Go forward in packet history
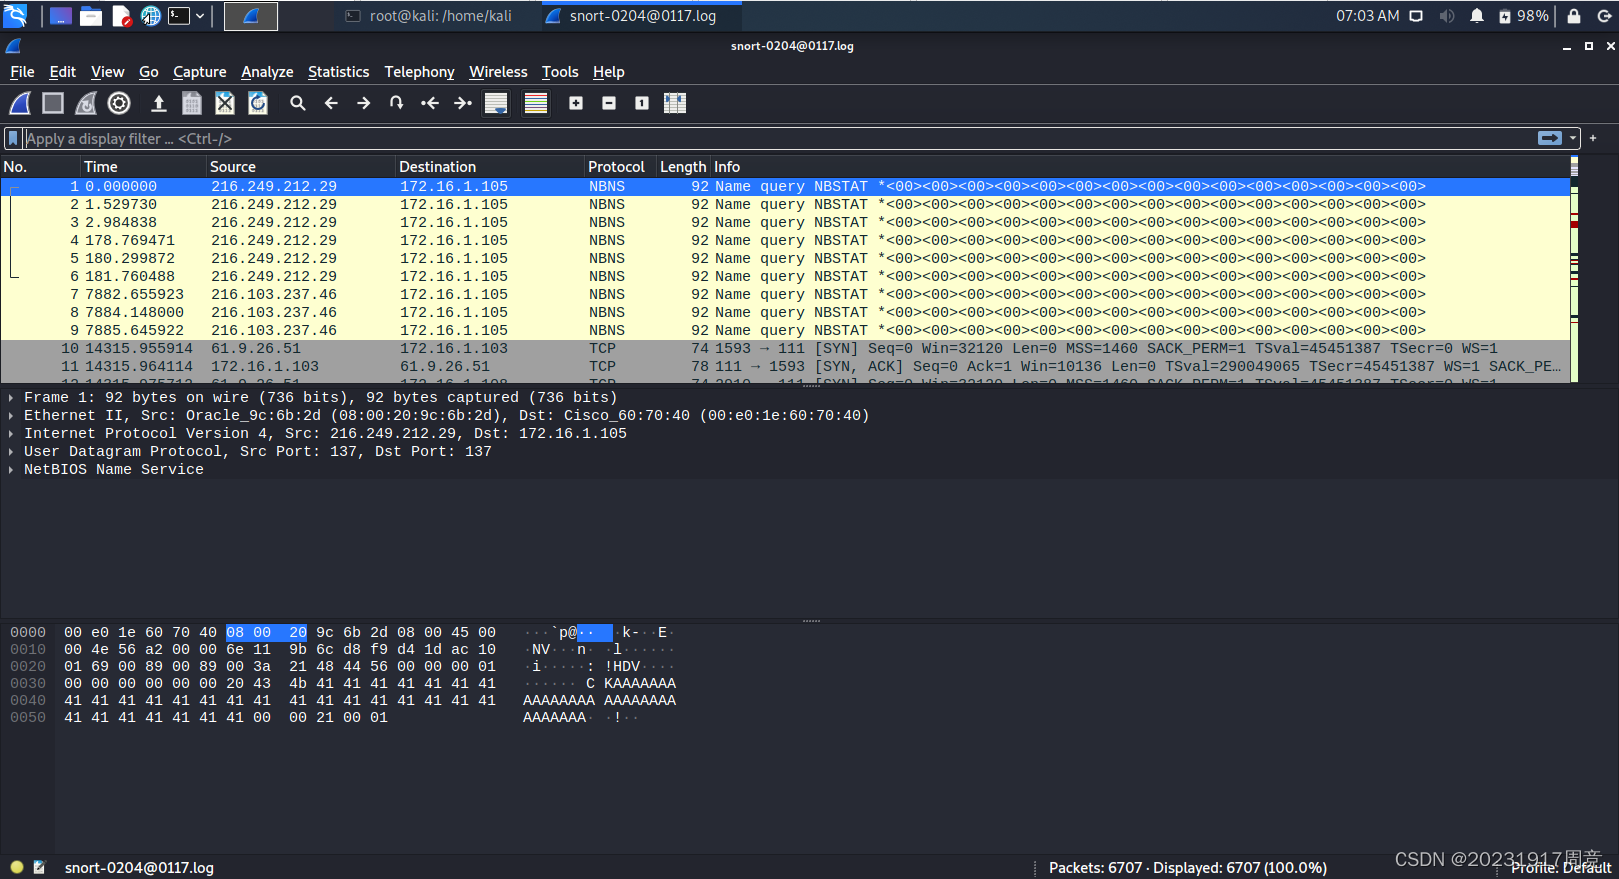Viewport: 1619px width, 879px height. [364, 103]
